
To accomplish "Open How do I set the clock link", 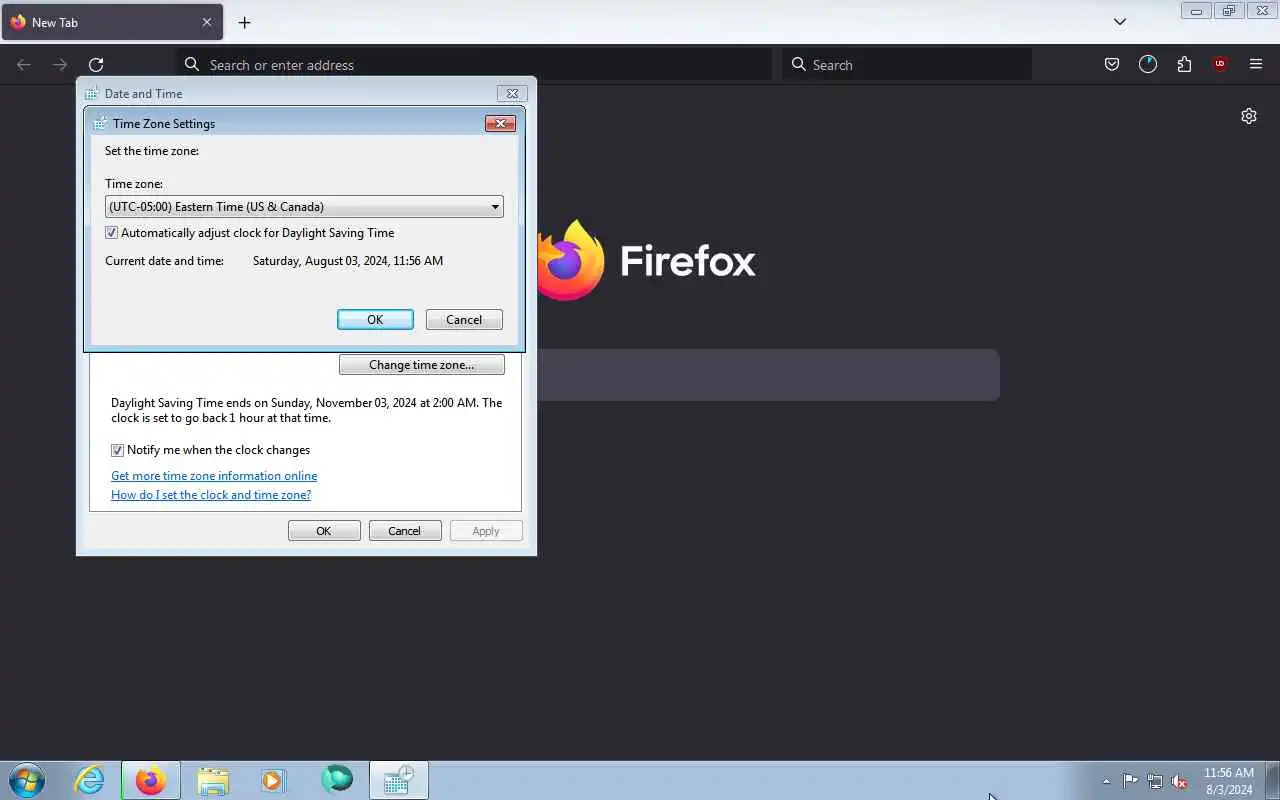I will pos(211,495).
